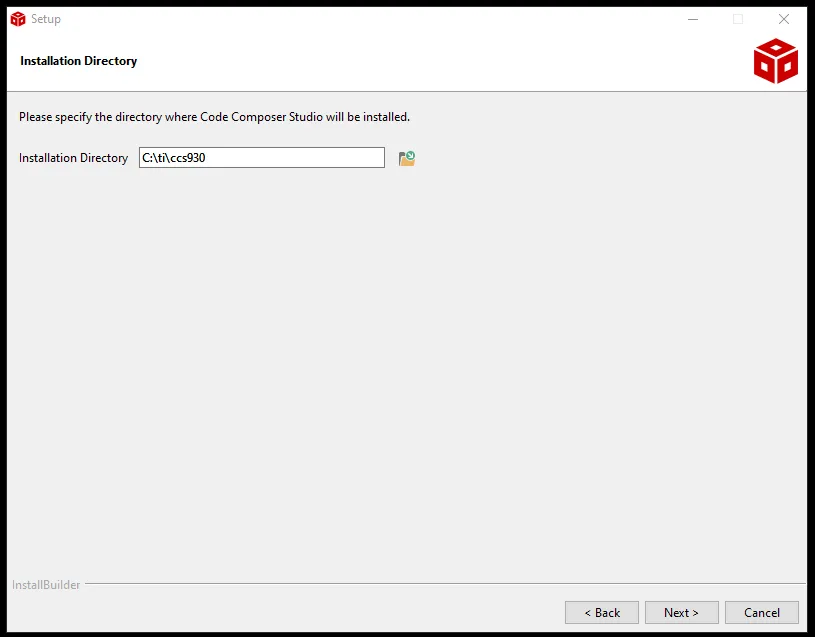815x637 pixels.
Task: Click the separator line beside InstallBuilder
Action: click(440, 584)
